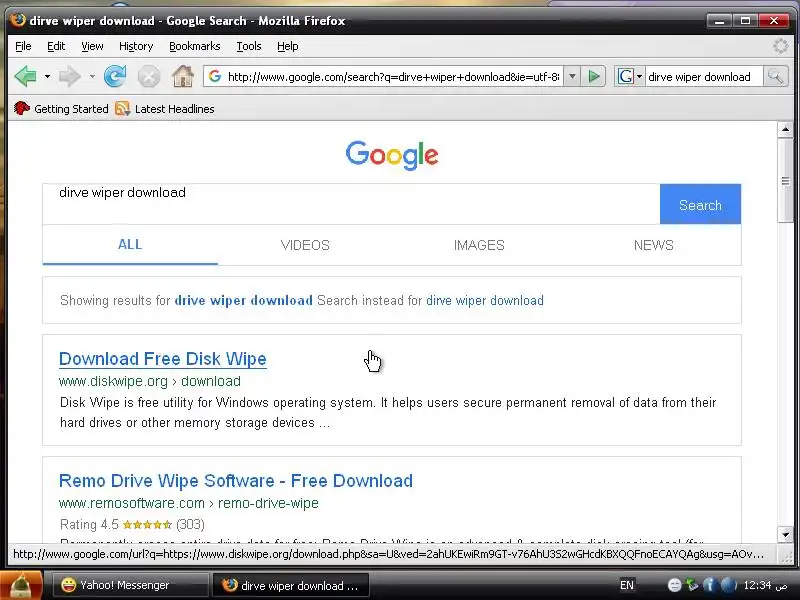Click the Google page search input field
This screenshot has height=600, width=800.
[x=351, y=204]
